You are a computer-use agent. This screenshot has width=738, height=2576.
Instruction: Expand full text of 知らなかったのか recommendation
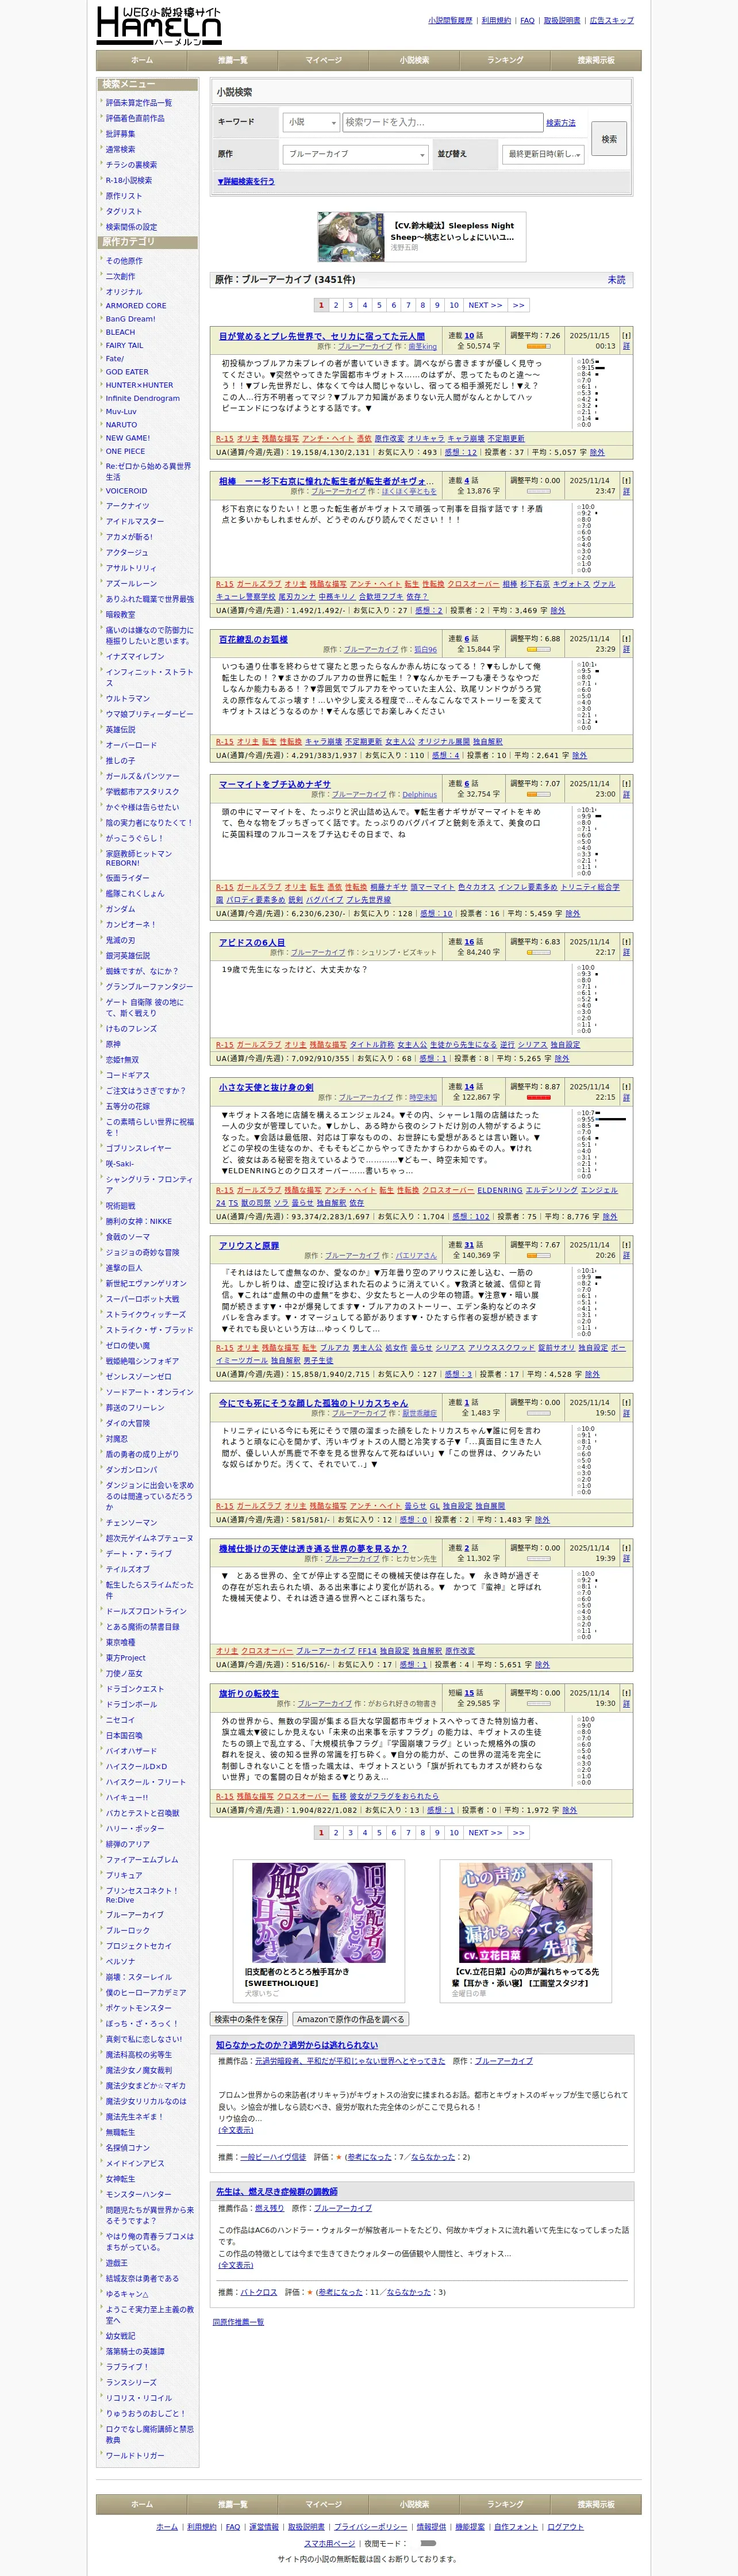[x=235, y=2130]
